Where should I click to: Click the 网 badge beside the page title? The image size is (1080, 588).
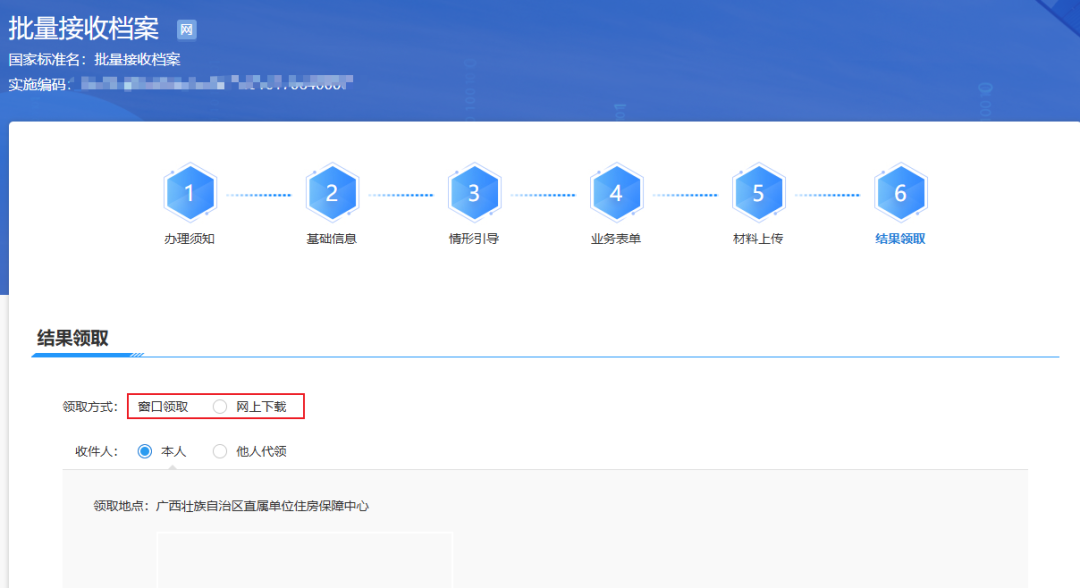tap(187, 29)
